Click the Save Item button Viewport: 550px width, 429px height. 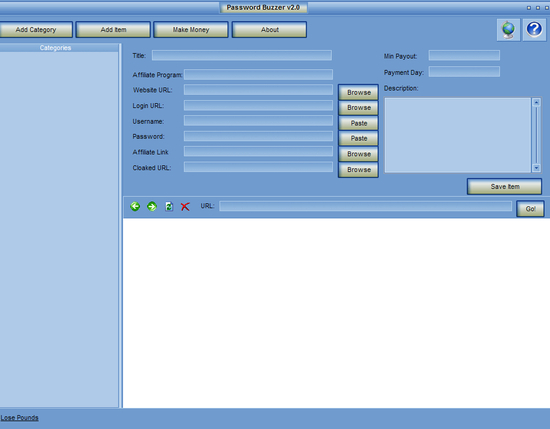[504, 187]
